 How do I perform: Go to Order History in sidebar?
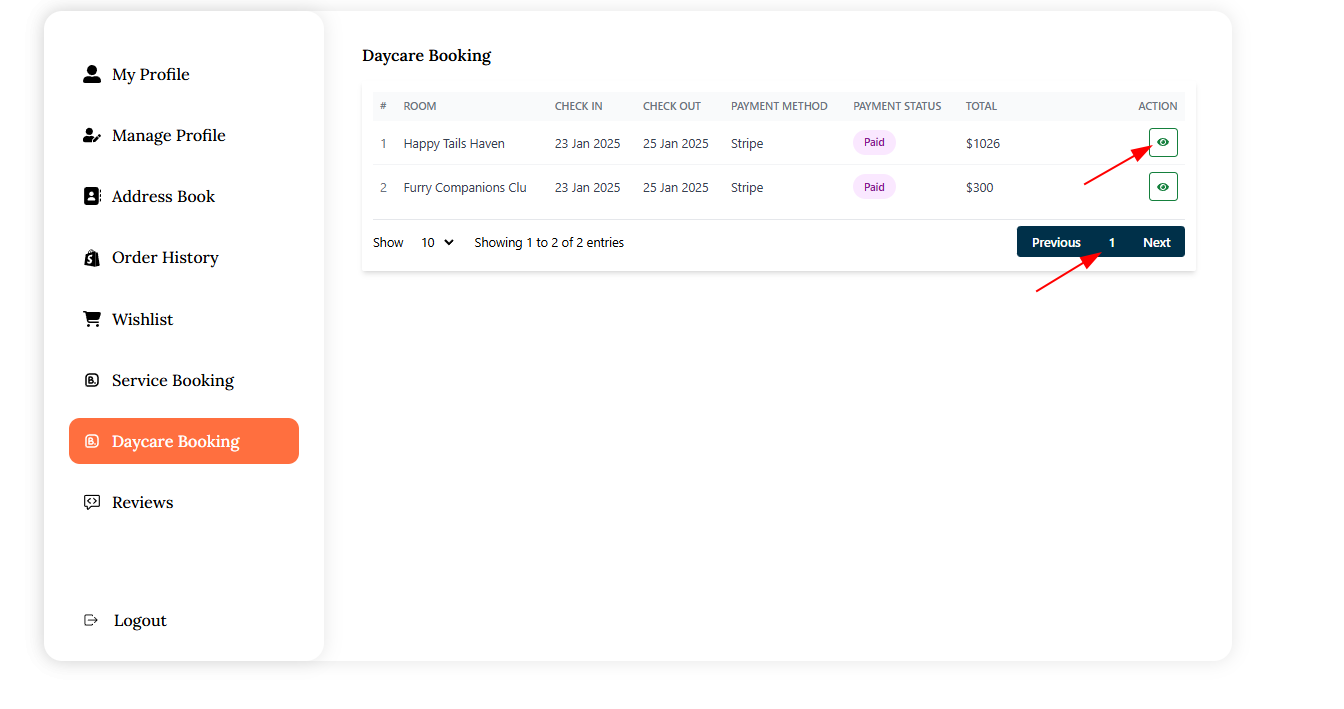point(165,258)
